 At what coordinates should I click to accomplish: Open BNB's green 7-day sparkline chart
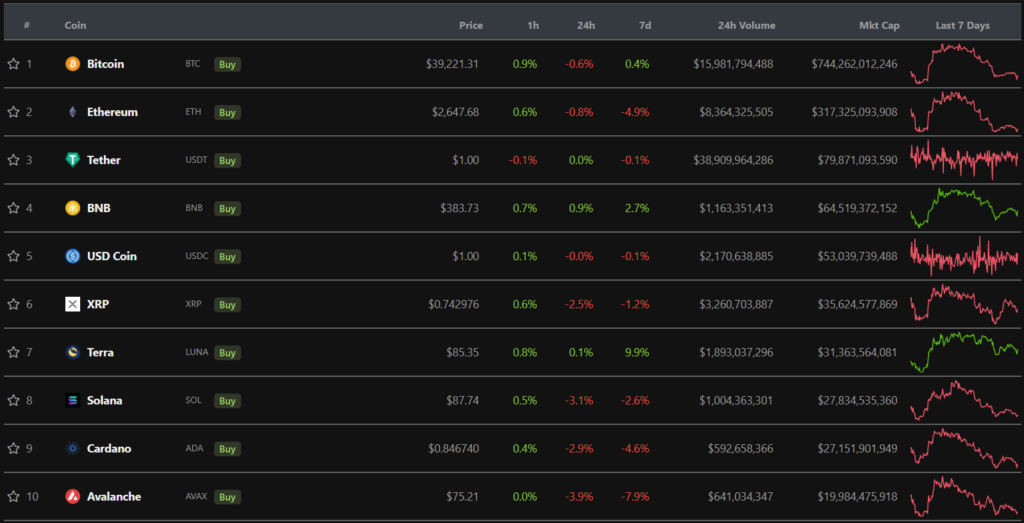pos(963,206)
